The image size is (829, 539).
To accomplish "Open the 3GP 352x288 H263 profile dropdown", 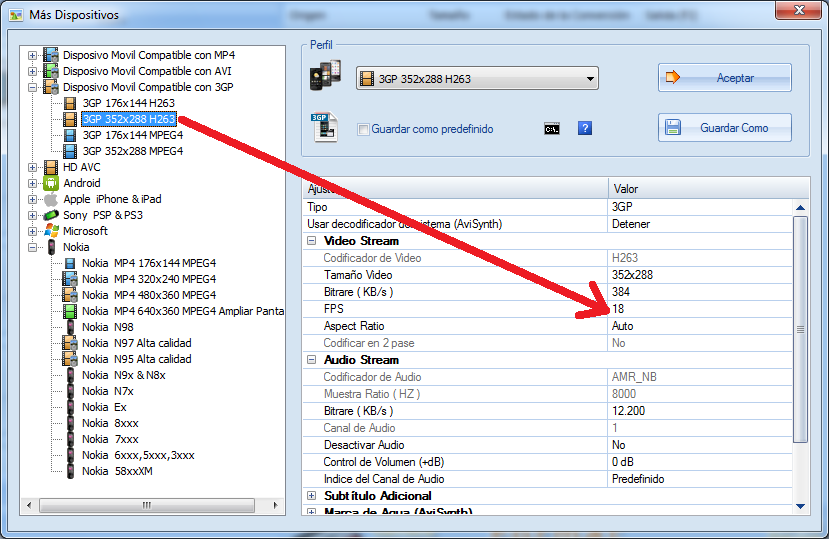I will tap(477, 78).
